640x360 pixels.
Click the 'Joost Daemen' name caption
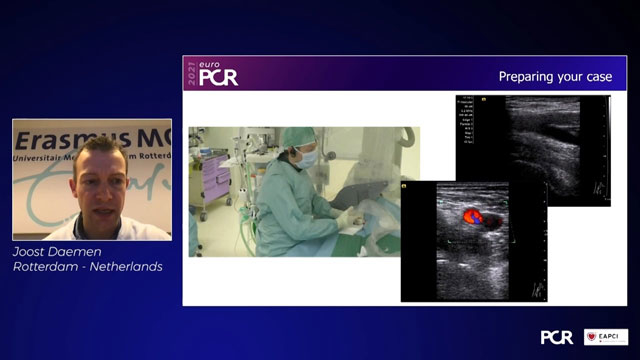click(x=57, y=251)
